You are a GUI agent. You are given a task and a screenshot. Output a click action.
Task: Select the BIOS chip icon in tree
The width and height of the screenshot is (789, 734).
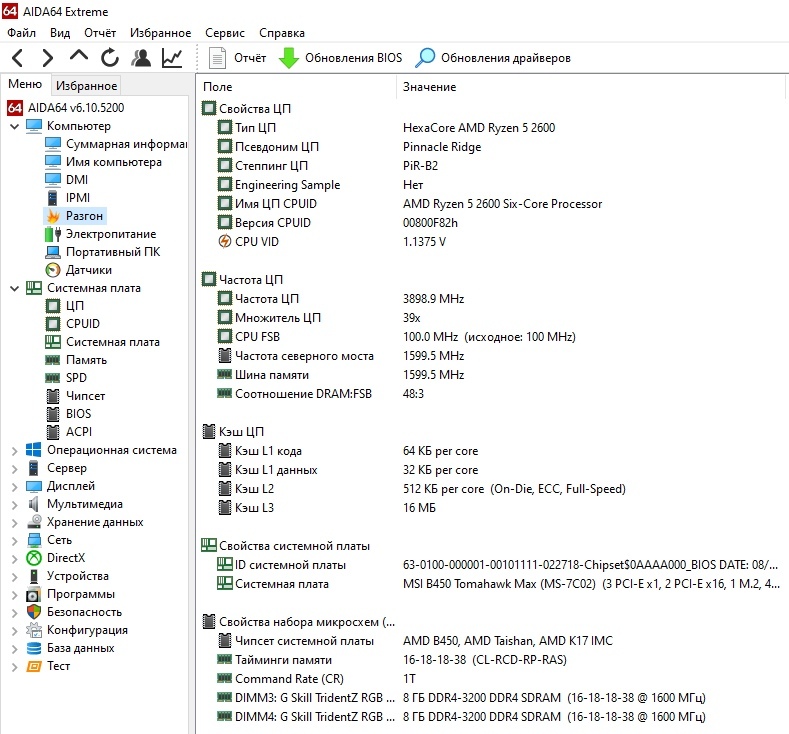click(x=53, y=414)
